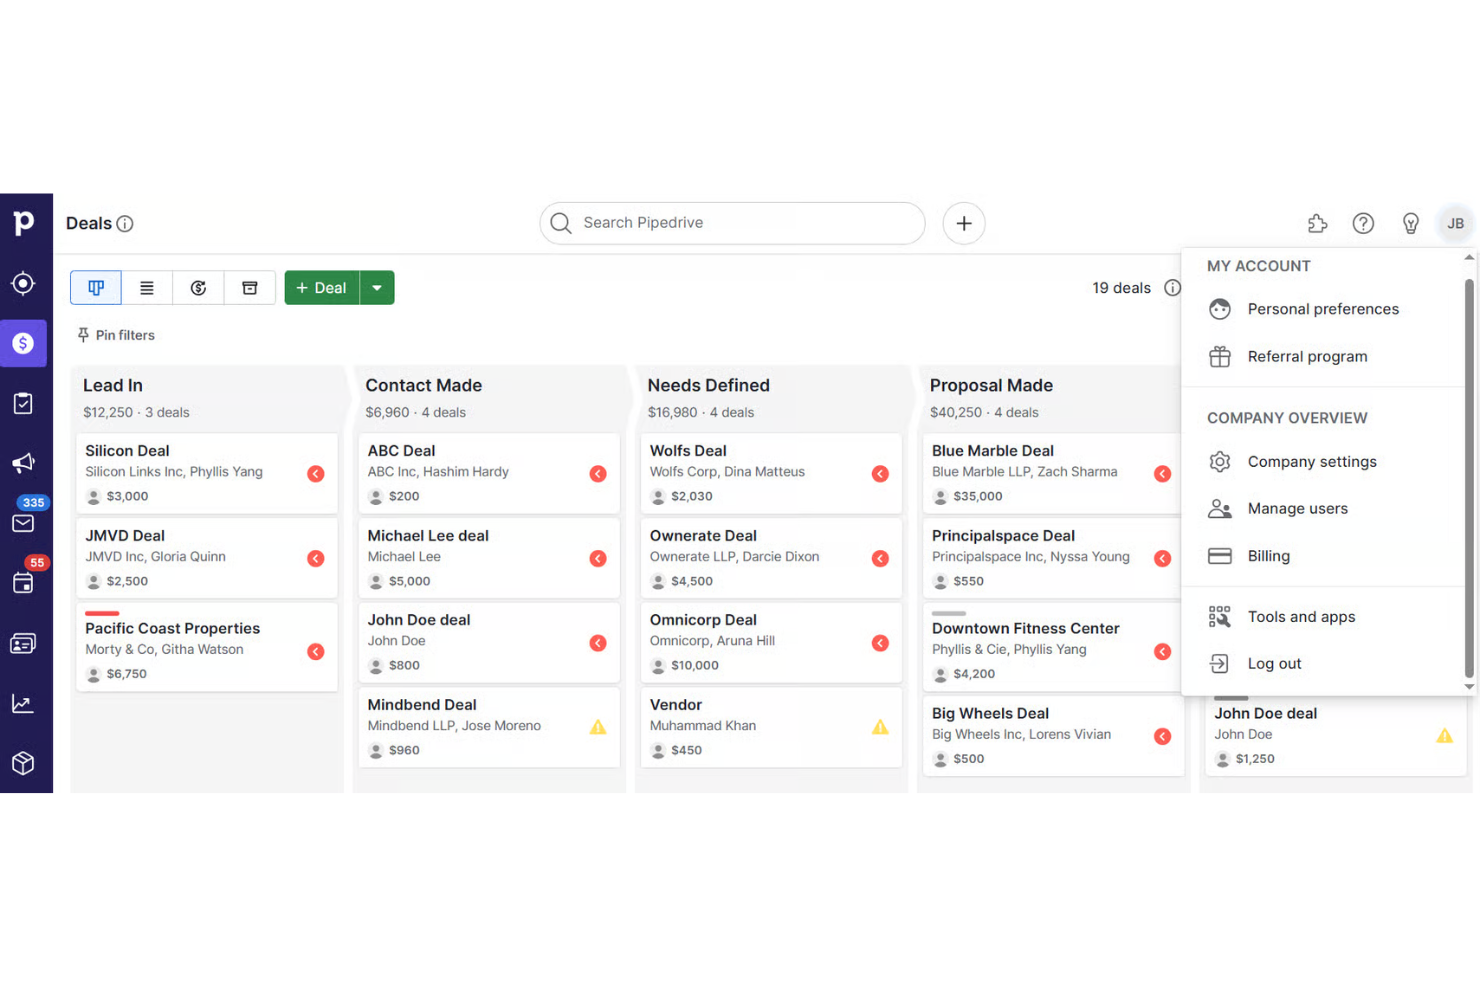Open Projects clipboard icon in sidebar

(23, 404)
